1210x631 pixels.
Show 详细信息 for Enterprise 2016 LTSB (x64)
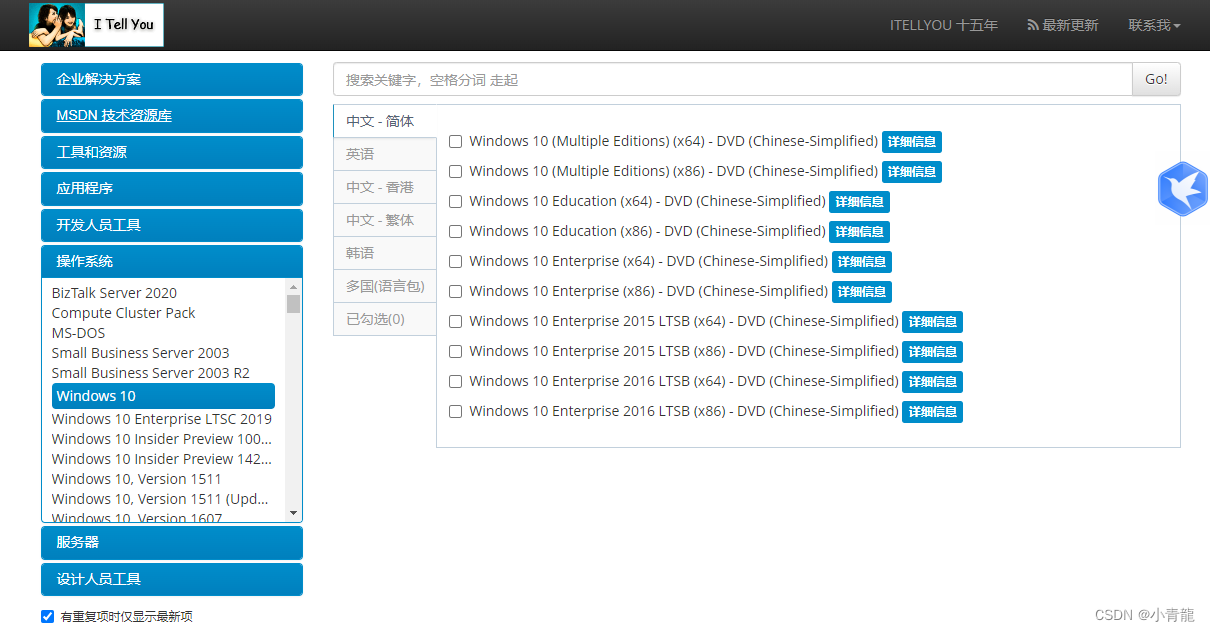pyautogui.click(x=933, y=382)
